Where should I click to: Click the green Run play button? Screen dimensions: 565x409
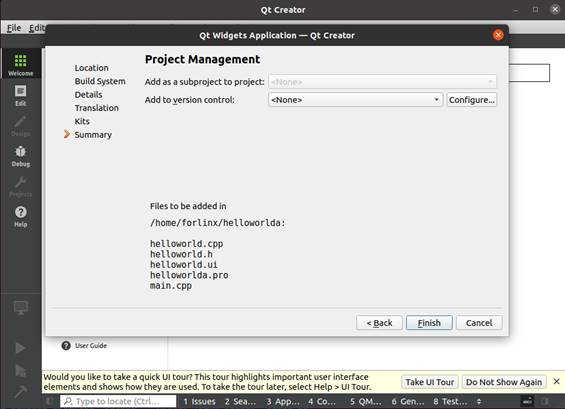pos(20,348)
